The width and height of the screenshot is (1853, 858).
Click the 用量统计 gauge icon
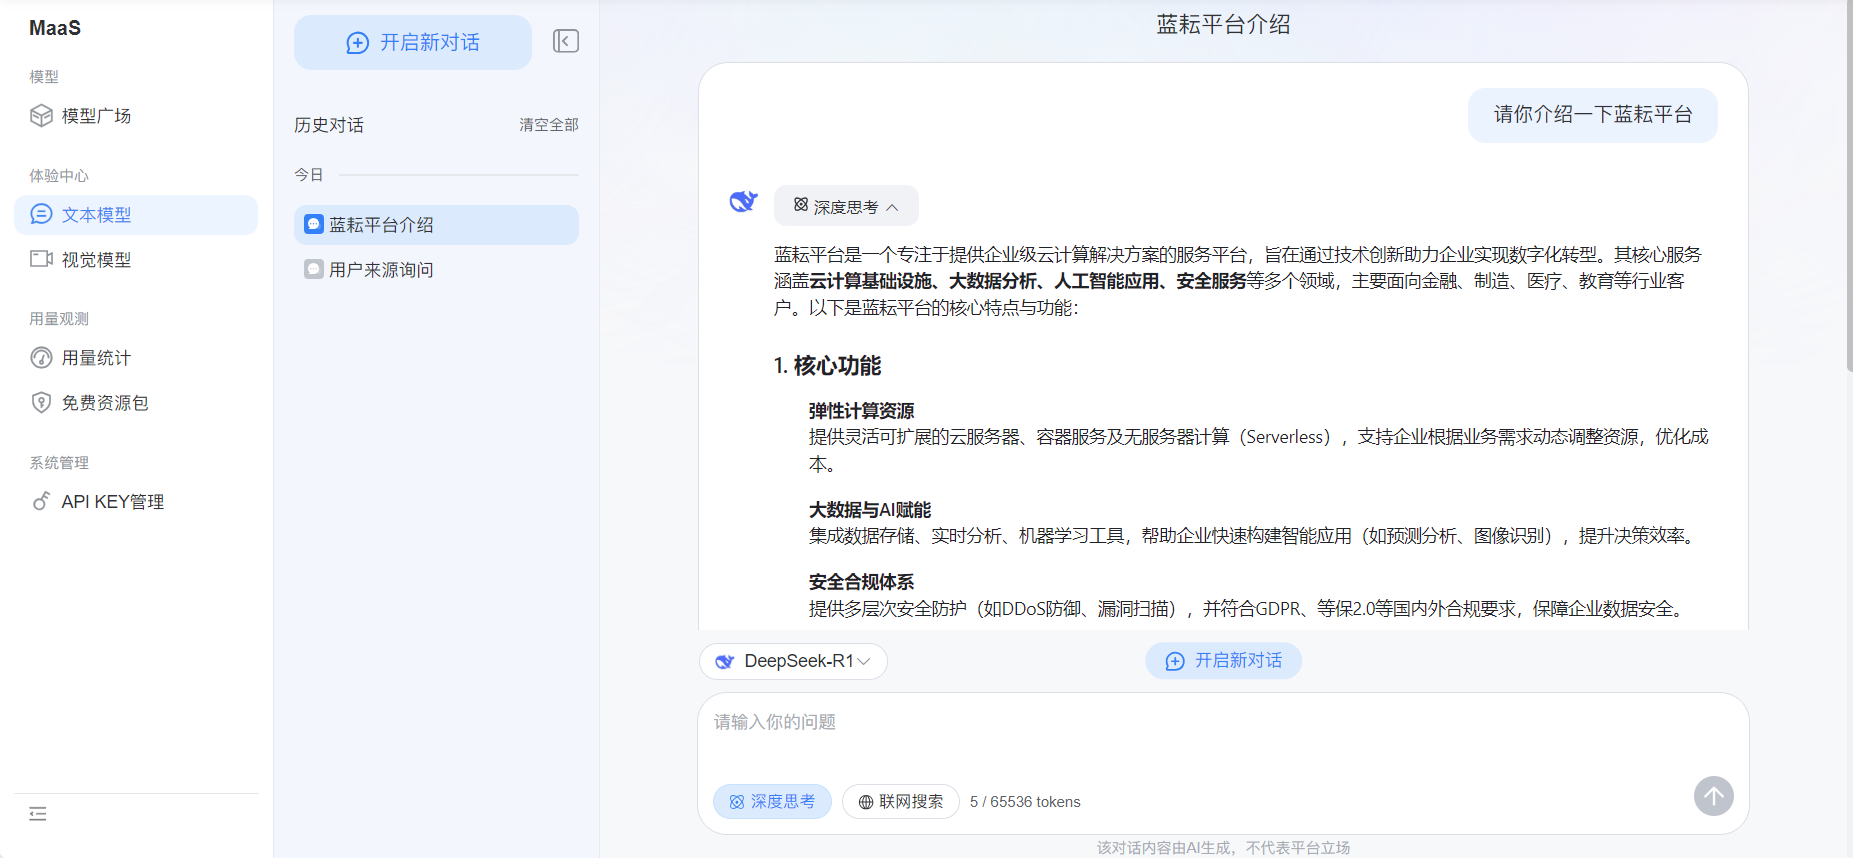pyautogui.click(x=41, y=358)
